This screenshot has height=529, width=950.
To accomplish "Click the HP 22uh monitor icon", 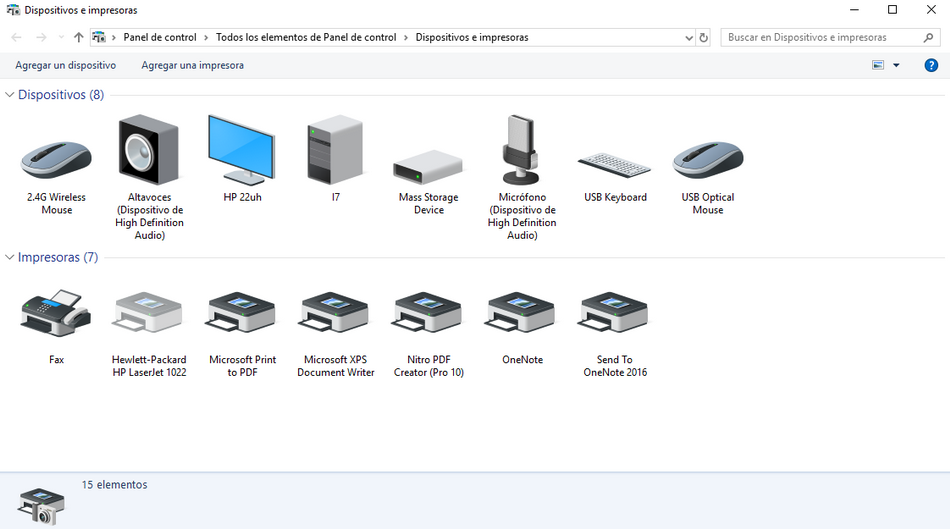I will click(x=242, y=152).
